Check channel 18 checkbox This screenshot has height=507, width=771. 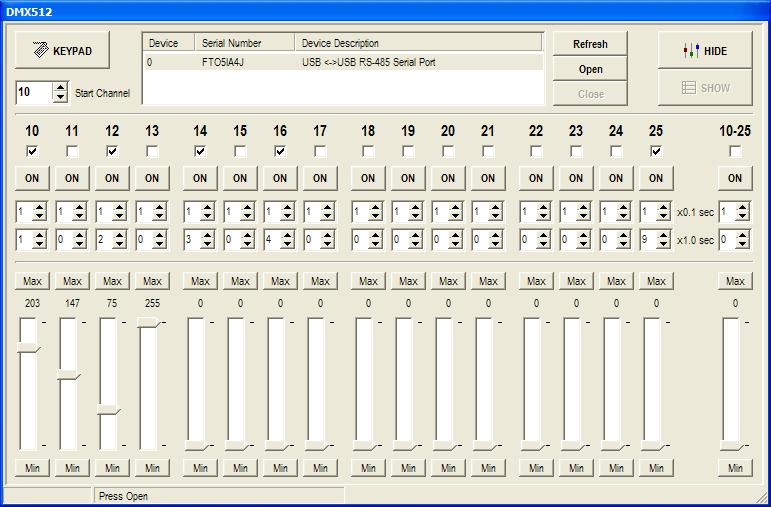coord(368,151)
